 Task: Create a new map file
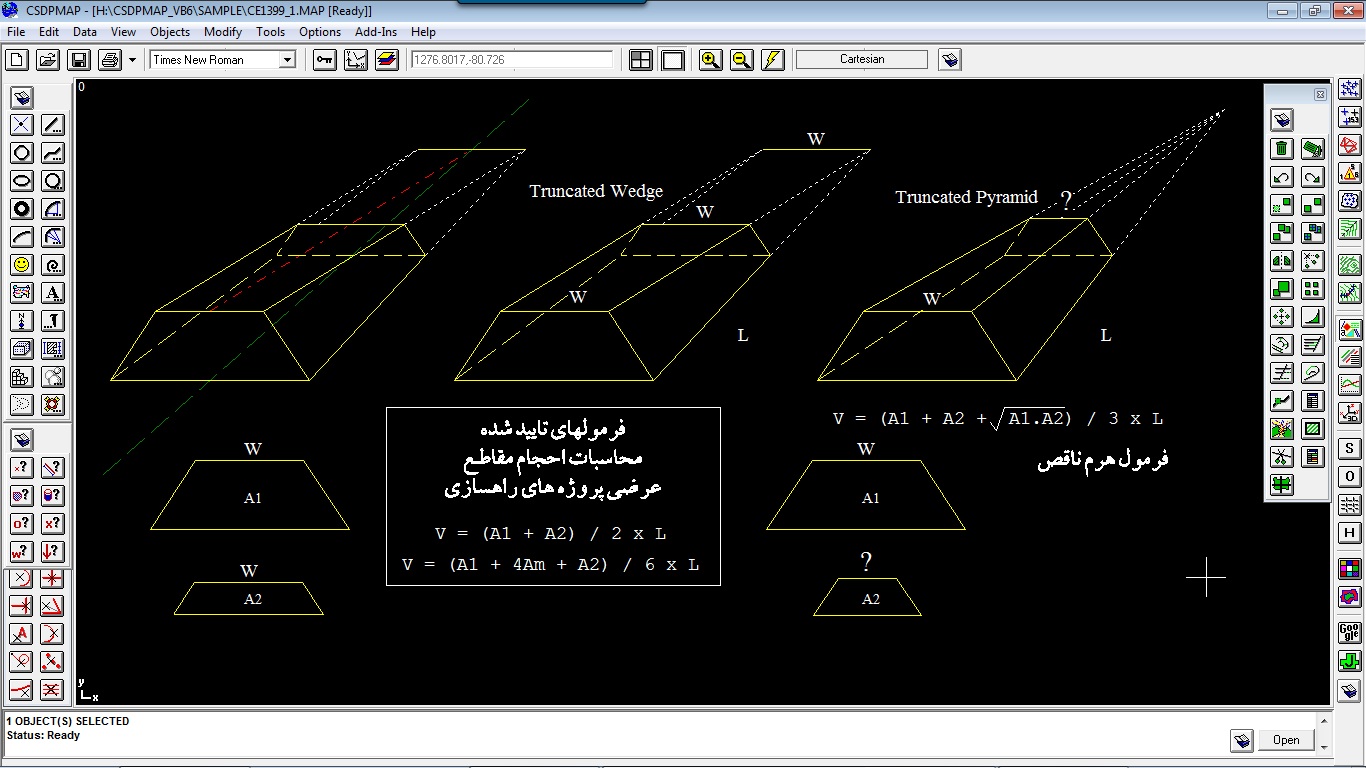point(17,60)
